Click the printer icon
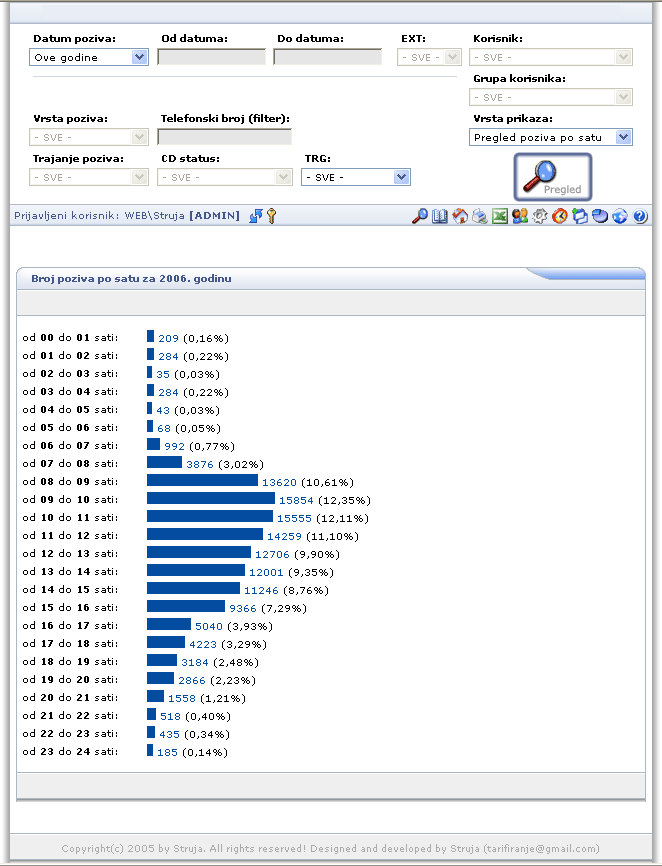Screen dimensions: 662x866 pyautogui.click(x=479, y=216)
